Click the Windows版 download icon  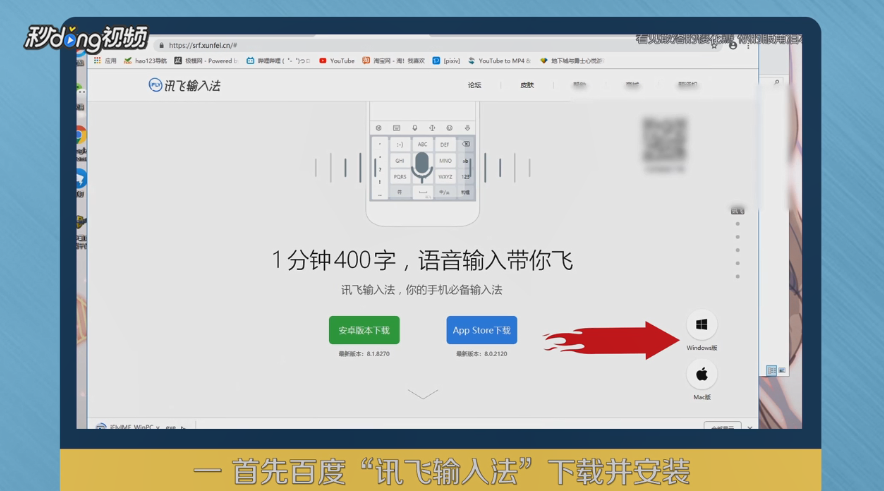701,325
